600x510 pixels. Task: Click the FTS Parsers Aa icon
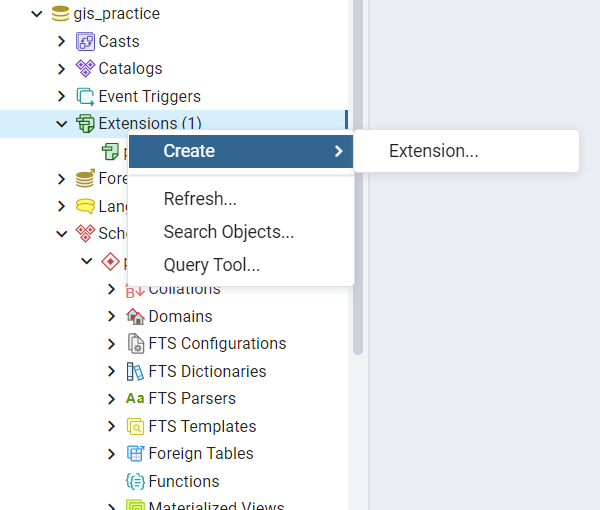136,398
